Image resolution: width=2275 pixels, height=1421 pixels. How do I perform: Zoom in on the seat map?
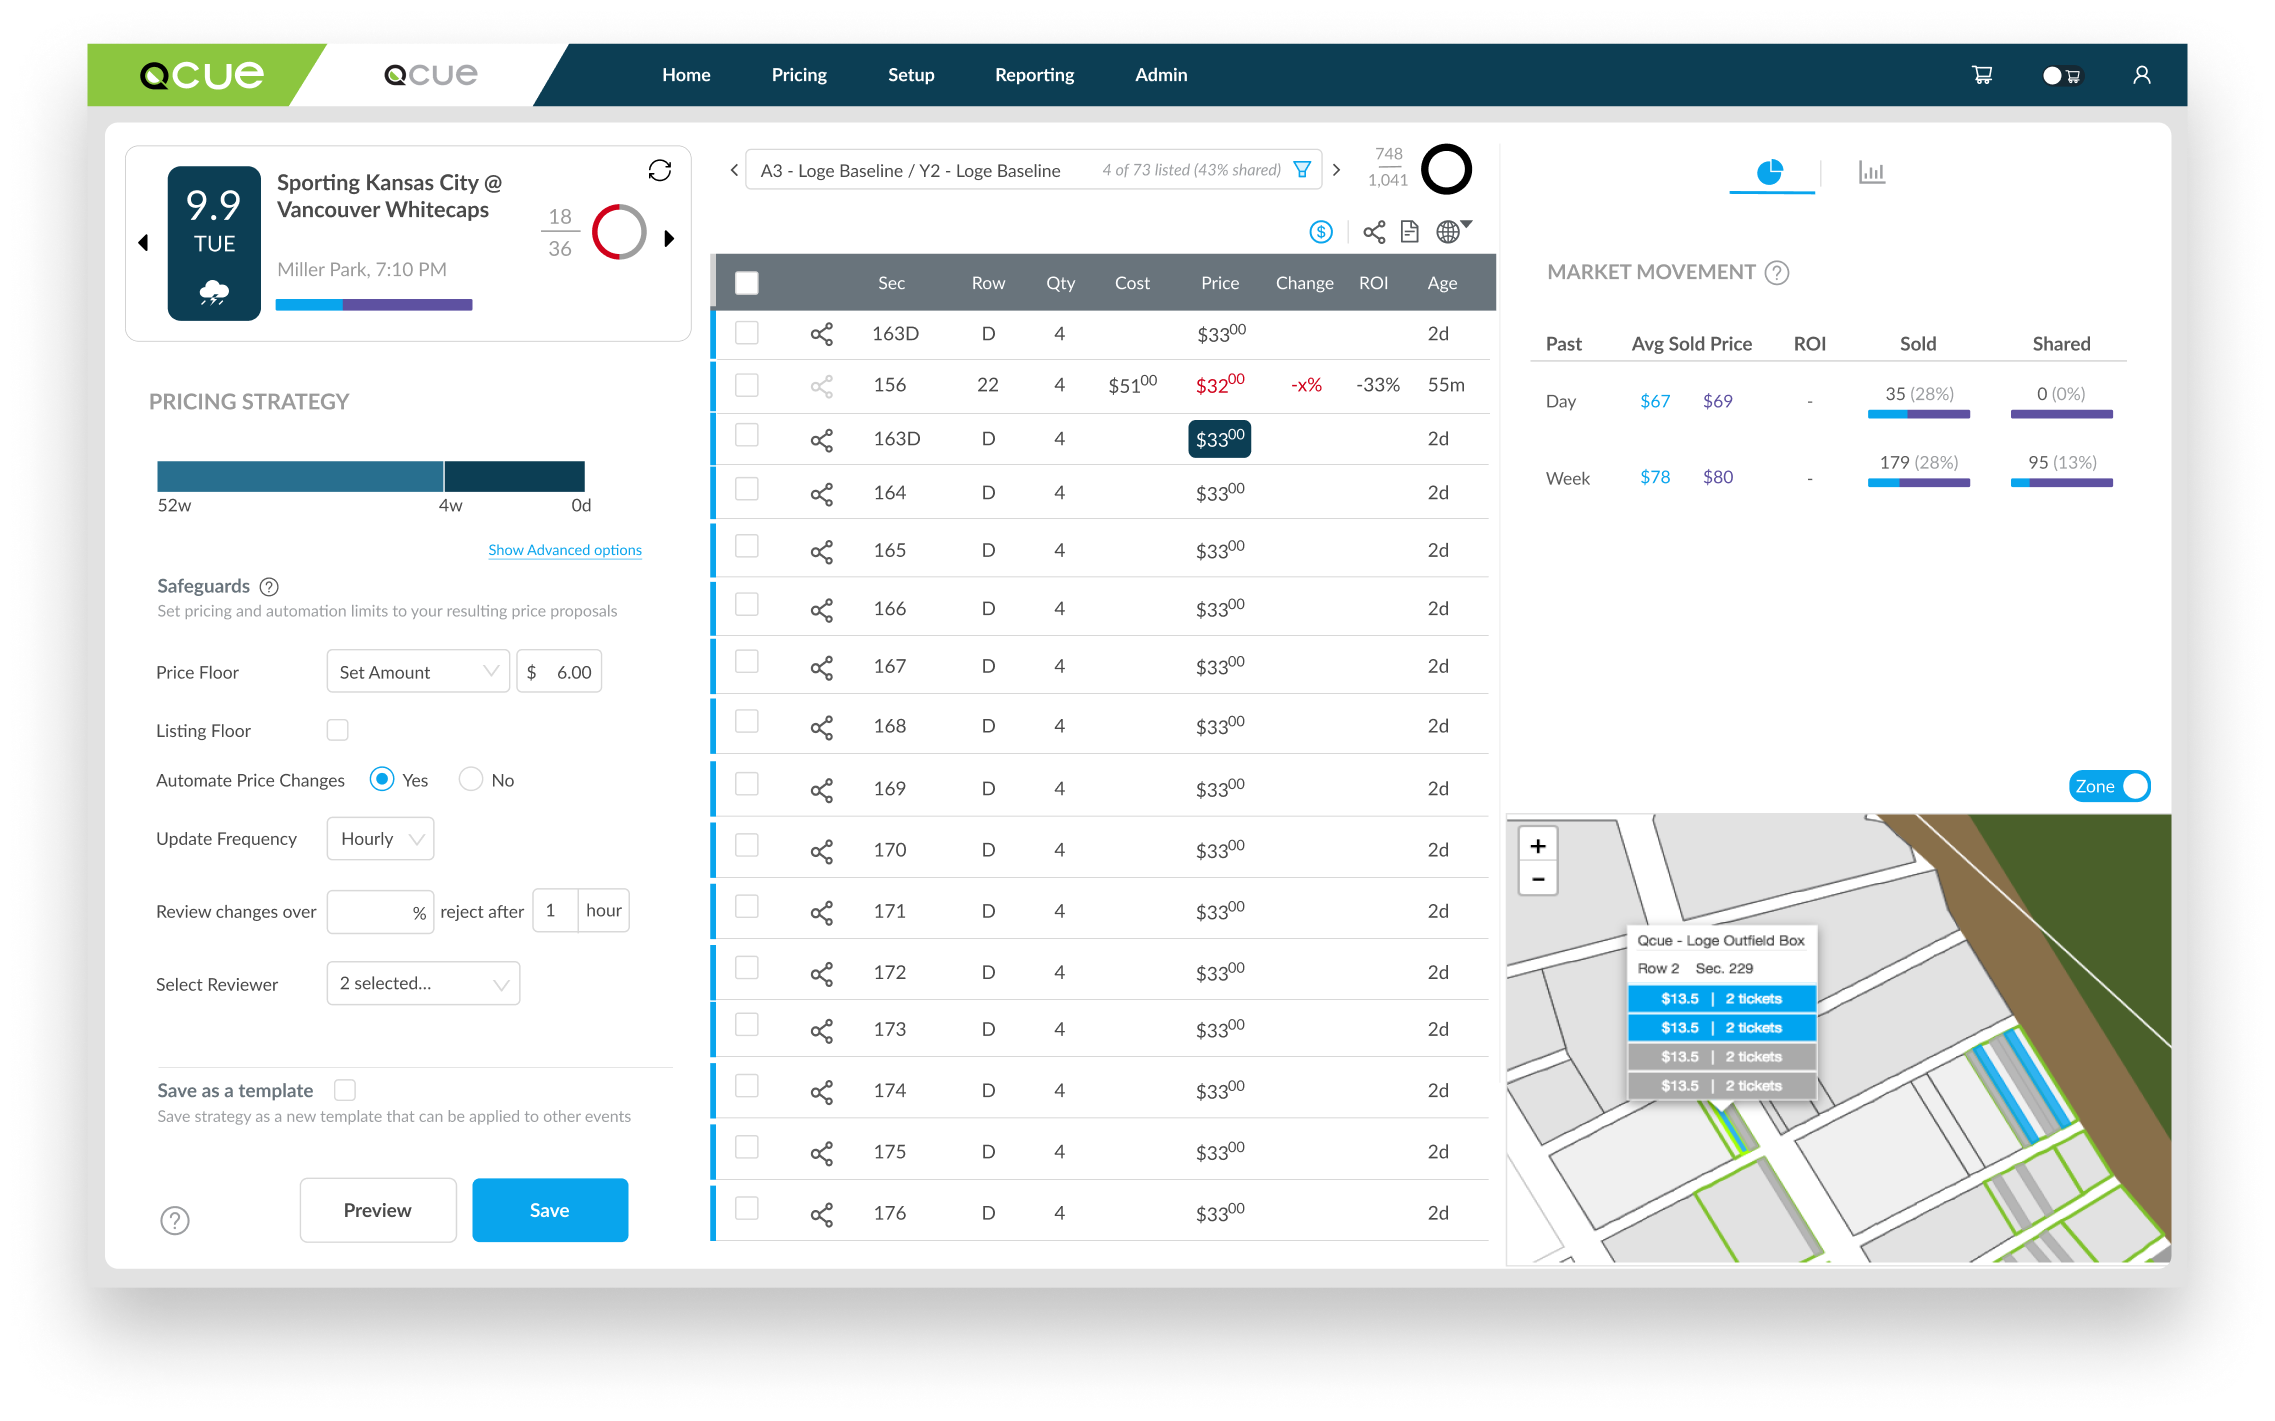click(x=1537, y=846)
